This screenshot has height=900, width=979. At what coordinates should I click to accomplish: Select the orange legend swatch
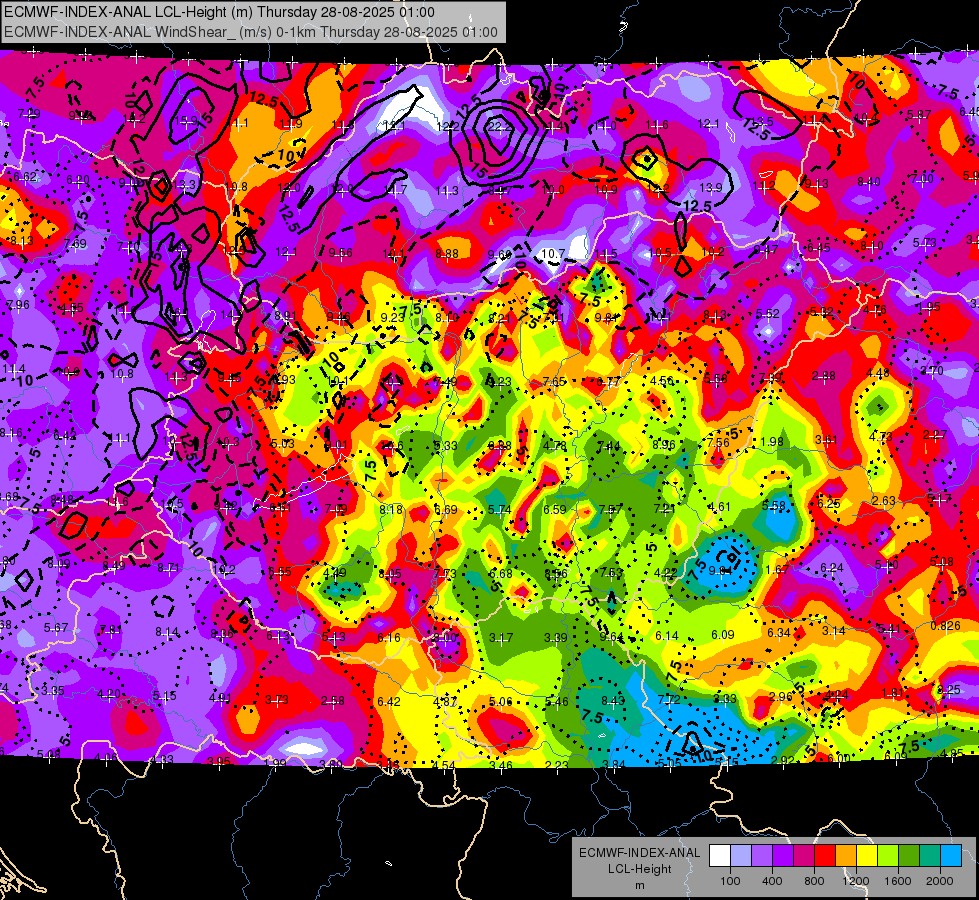pos(845,856)
